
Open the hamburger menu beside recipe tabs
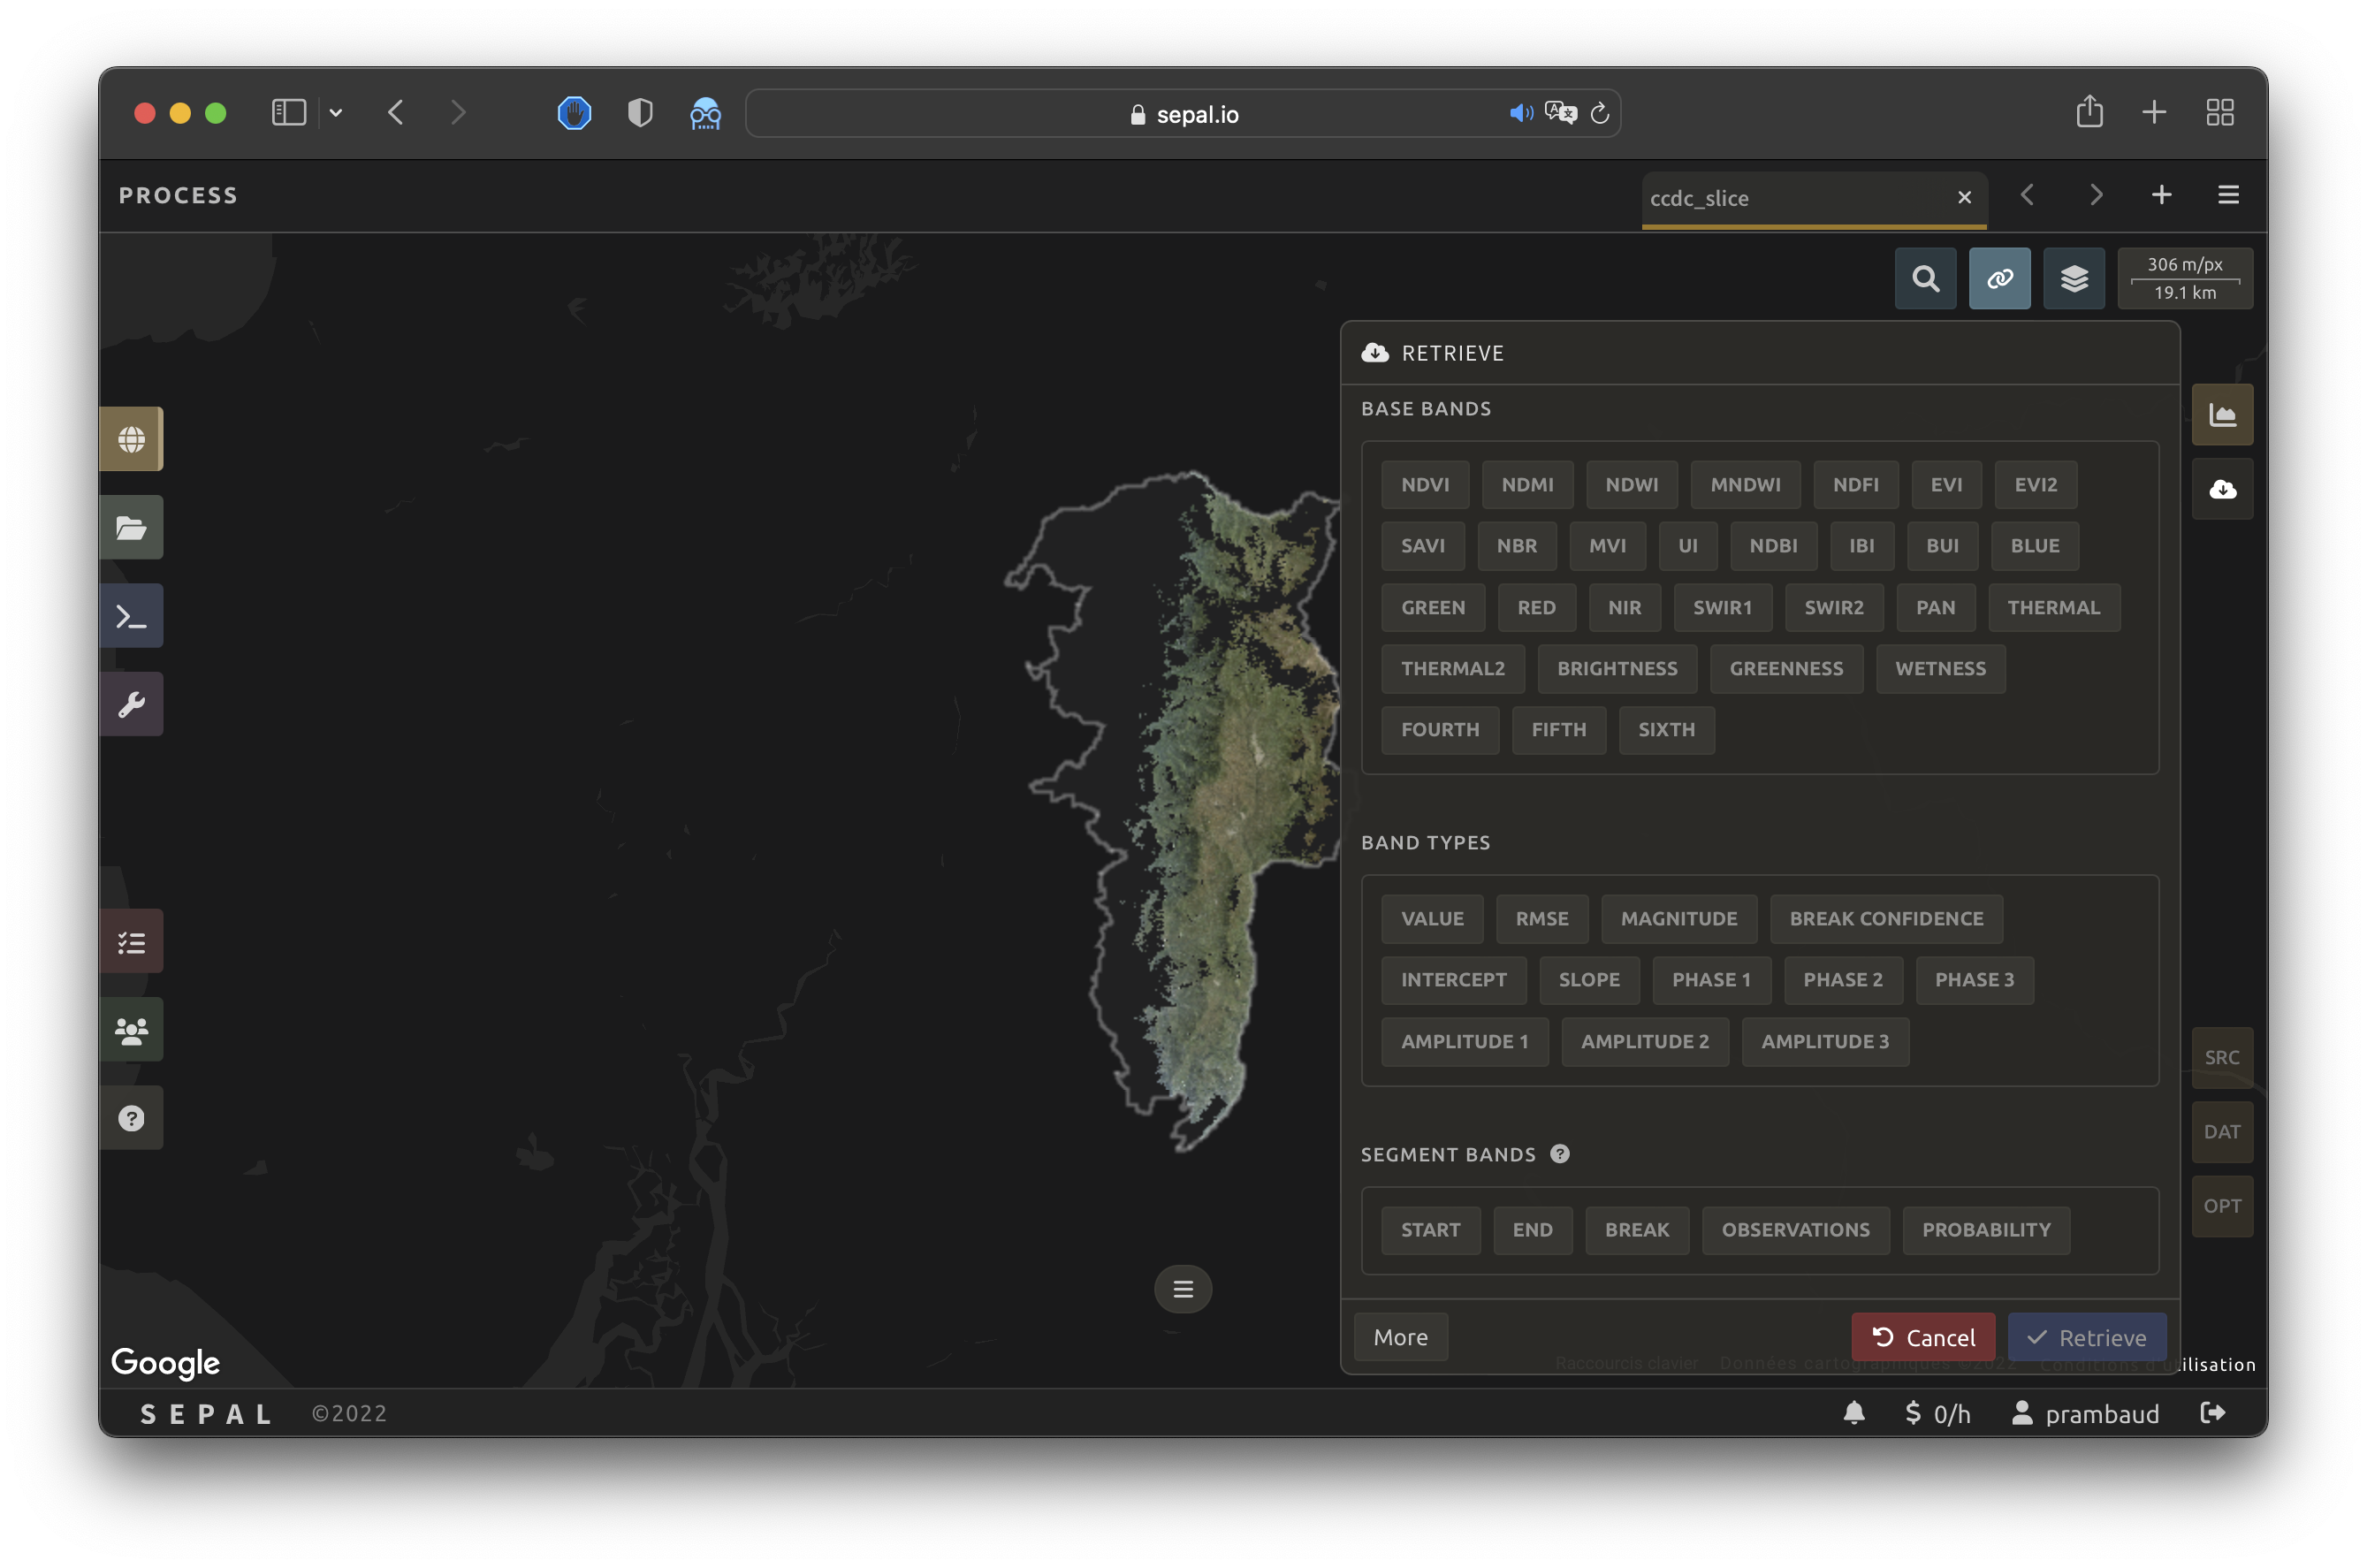pos(2228,195)
